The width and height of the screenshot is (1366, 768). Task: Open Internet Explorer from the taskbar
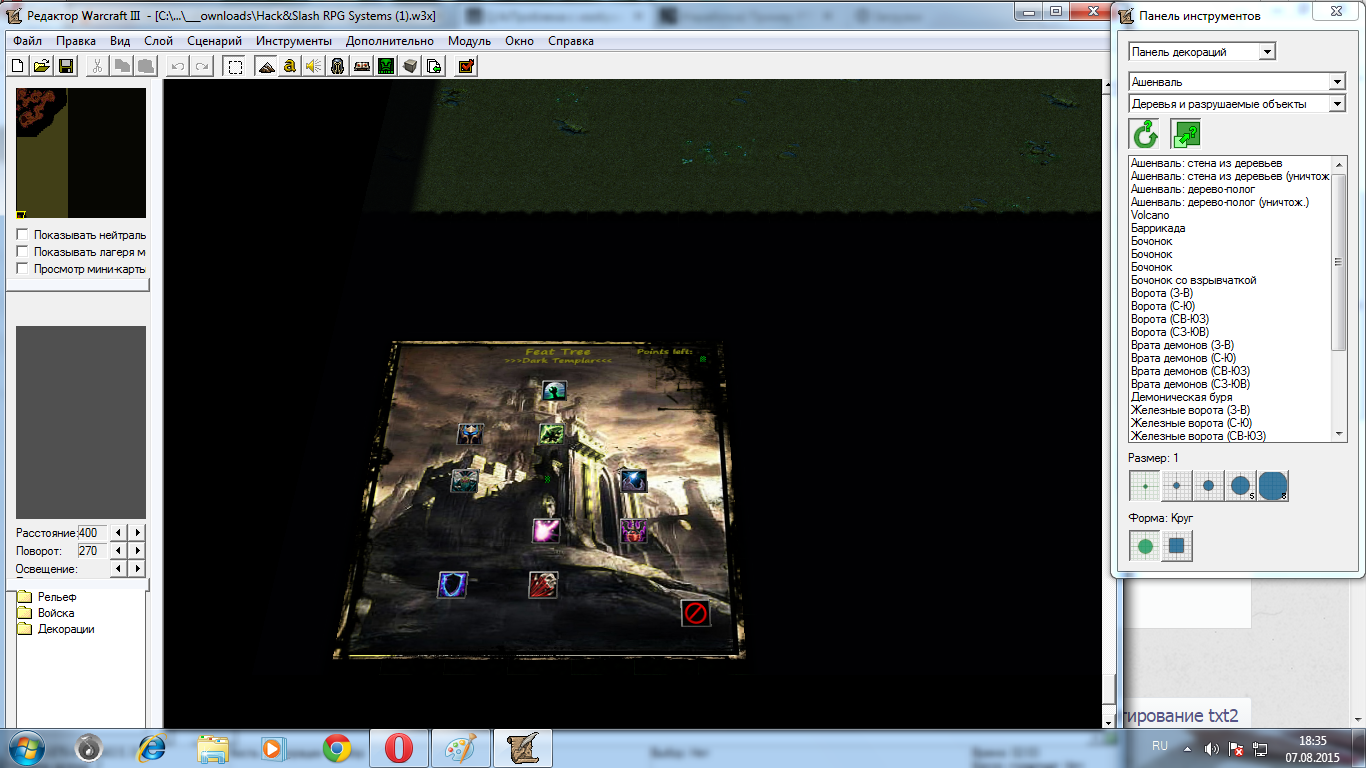pyautogui.click(x=151, y=748)
